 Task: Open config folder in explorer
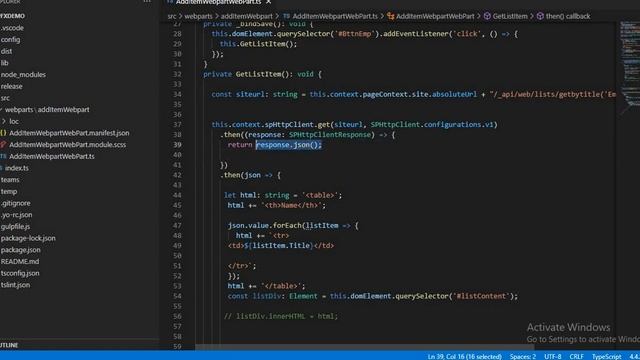pos(10,40)
